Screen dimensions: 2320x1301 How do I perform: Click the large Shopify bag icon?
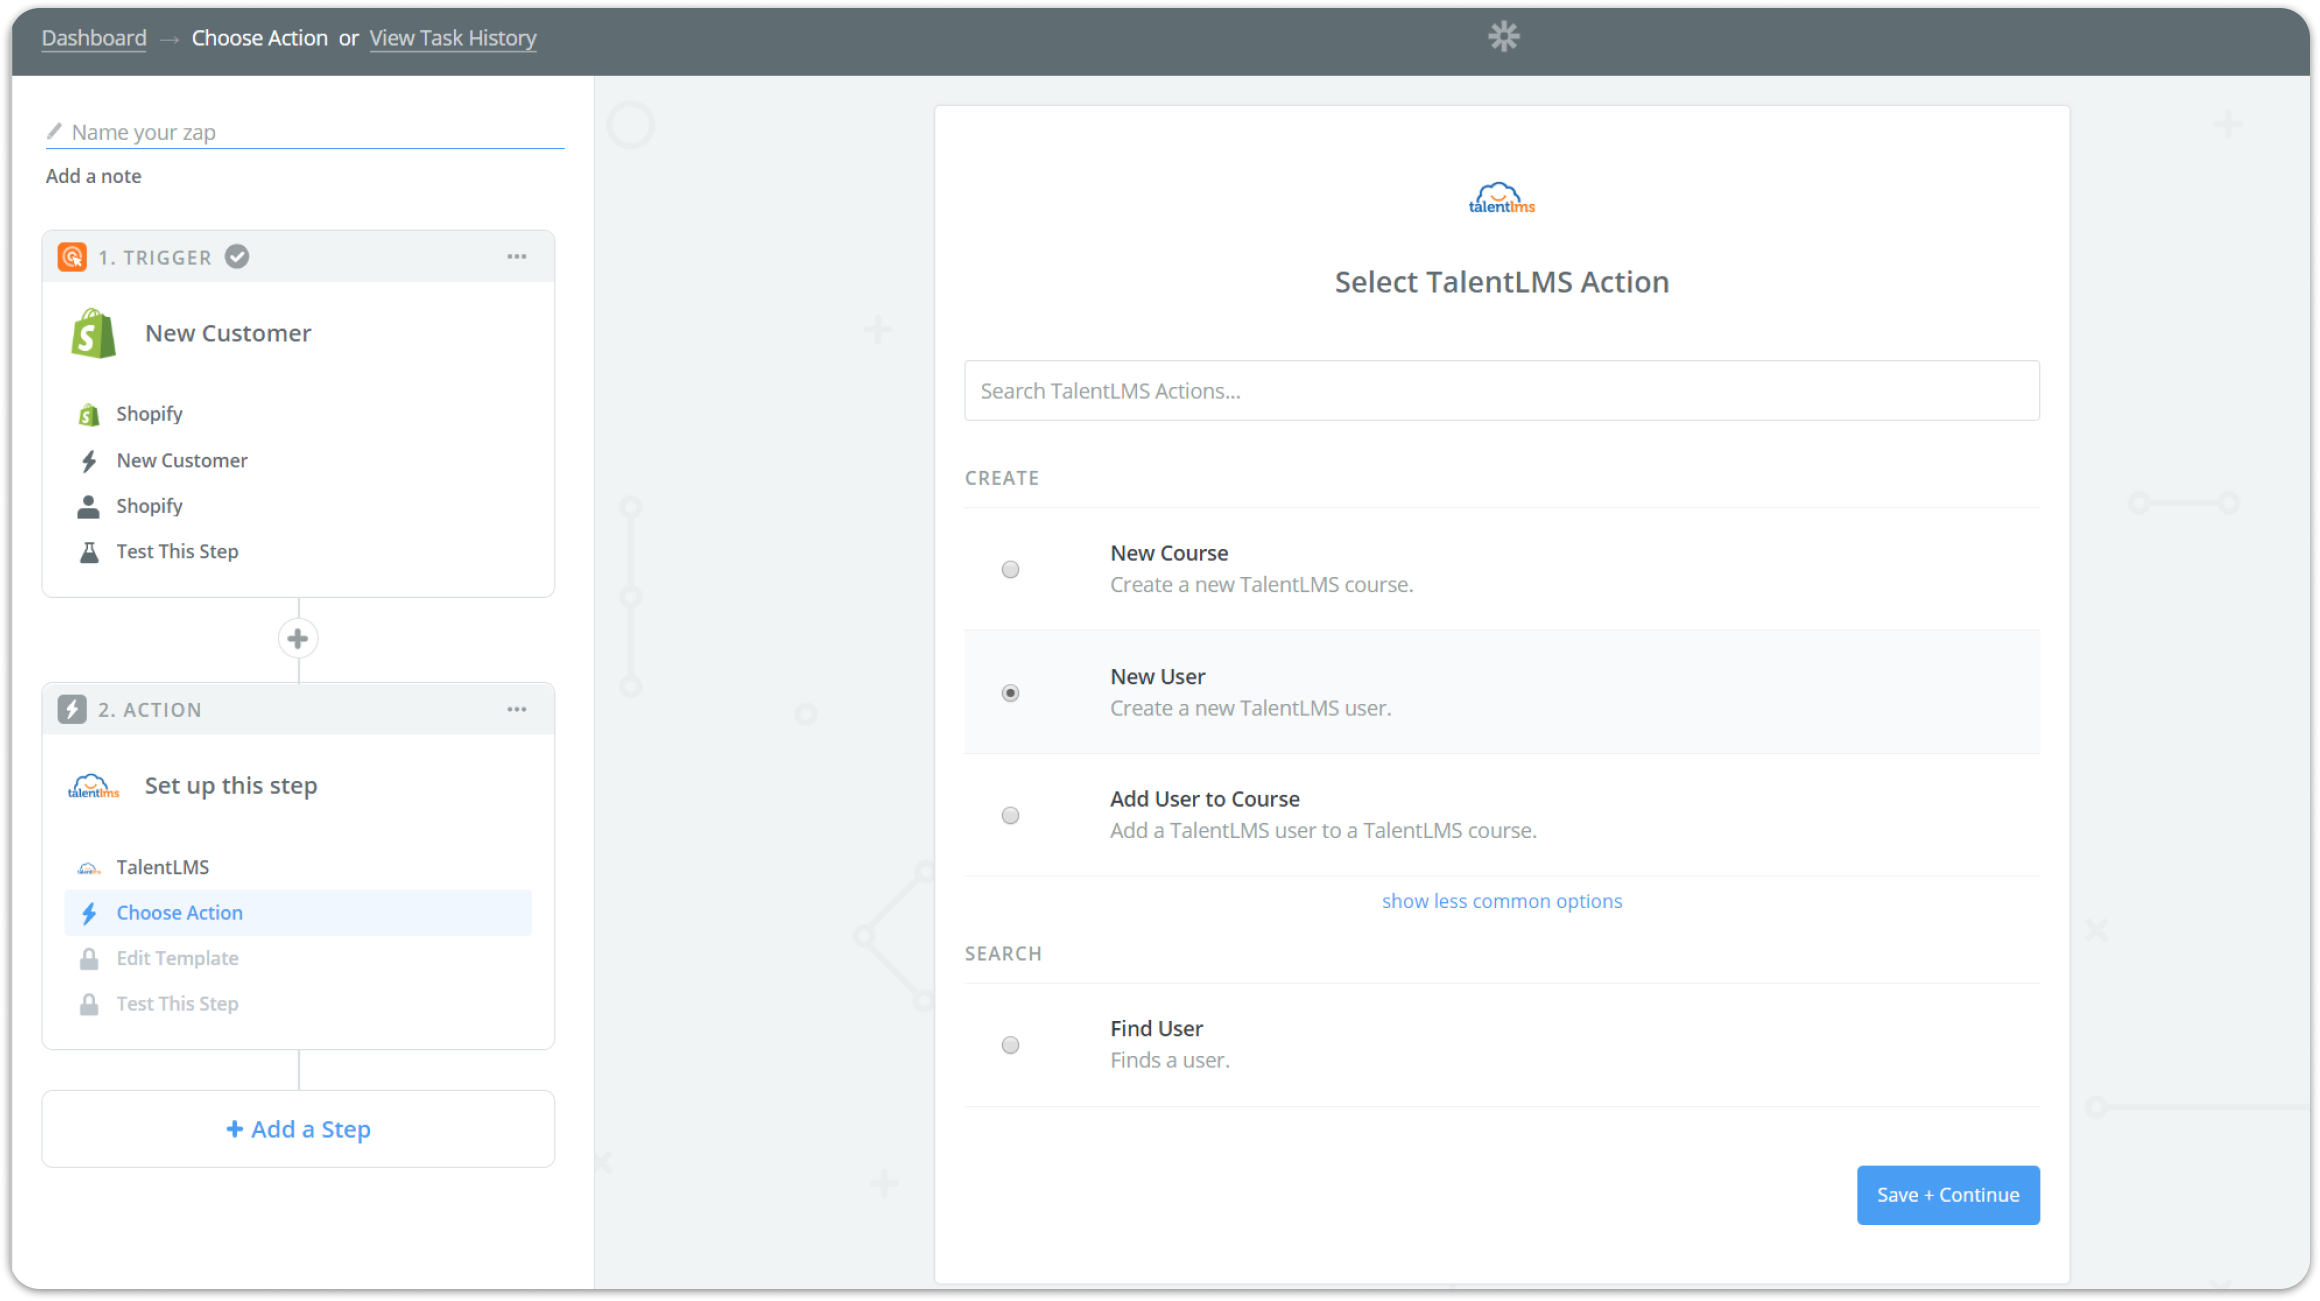pyautogui.click(x=93, y=334)
